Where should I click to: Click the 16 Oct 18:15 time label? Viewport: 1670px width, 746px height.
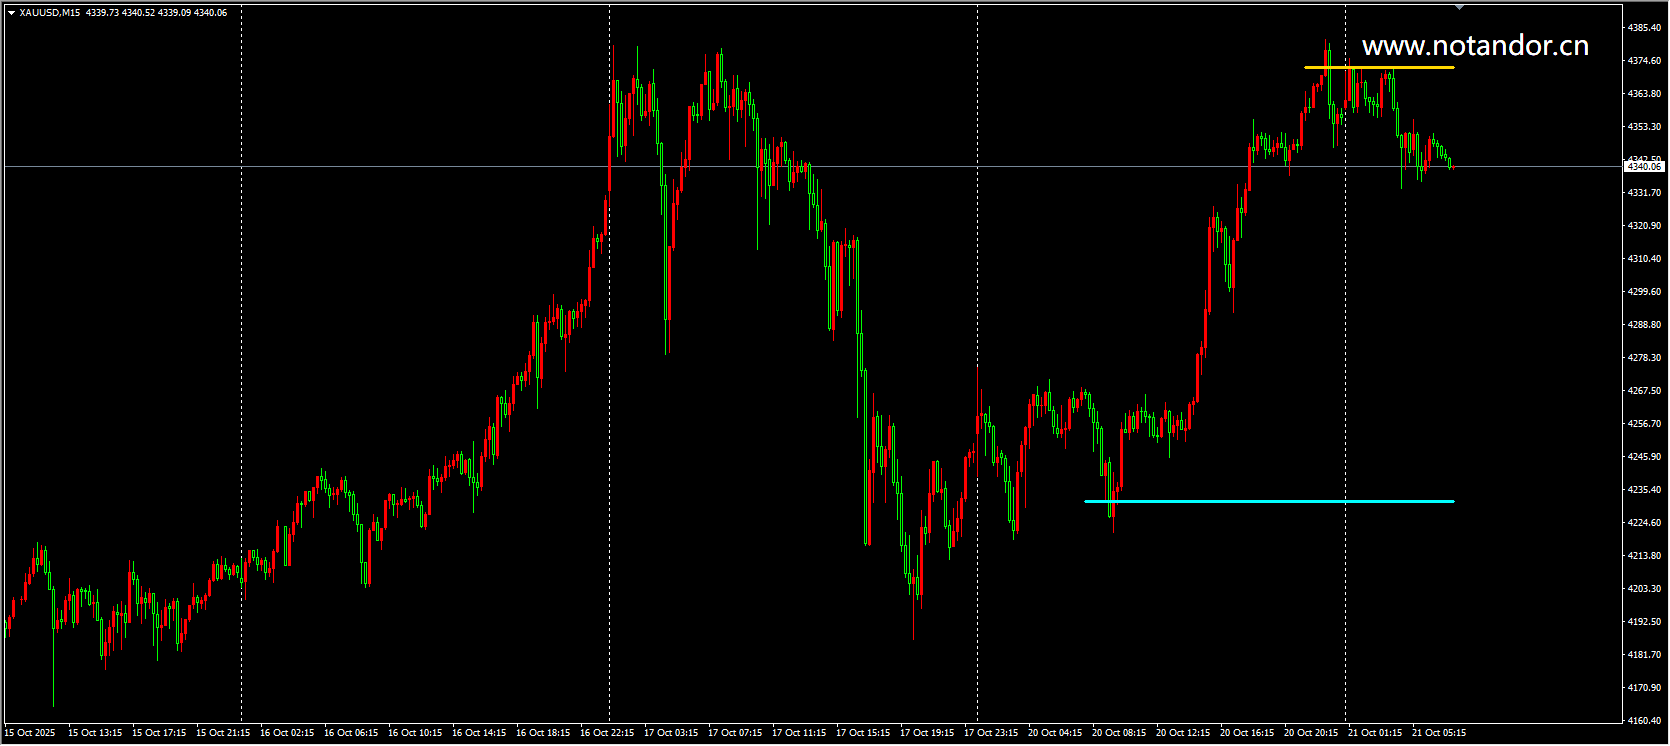click(x=543, y=733)
